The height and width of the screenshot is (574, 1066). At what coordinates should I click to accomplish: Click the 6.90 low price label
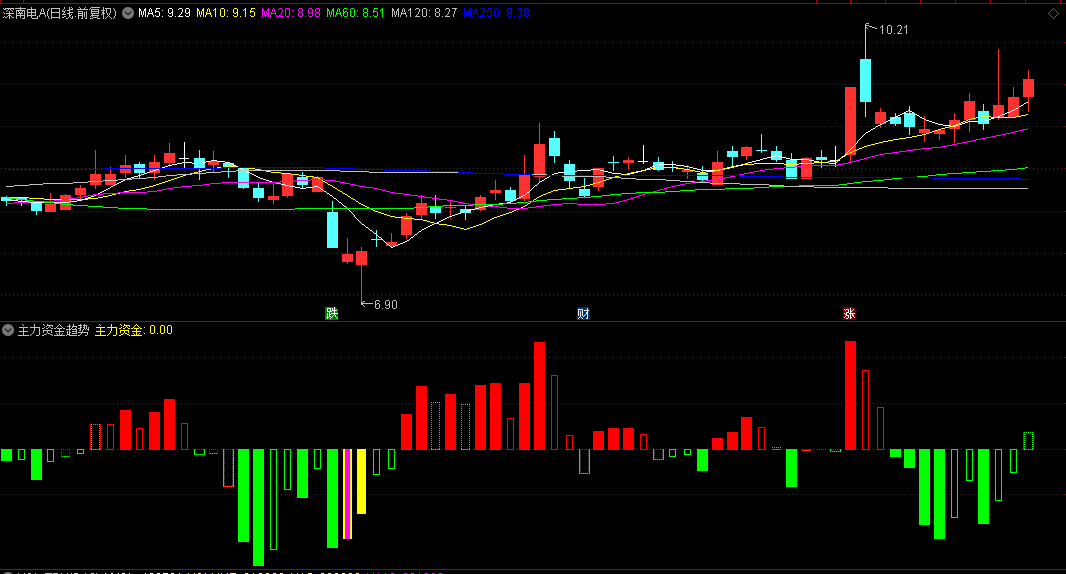(x=385, y=305)
